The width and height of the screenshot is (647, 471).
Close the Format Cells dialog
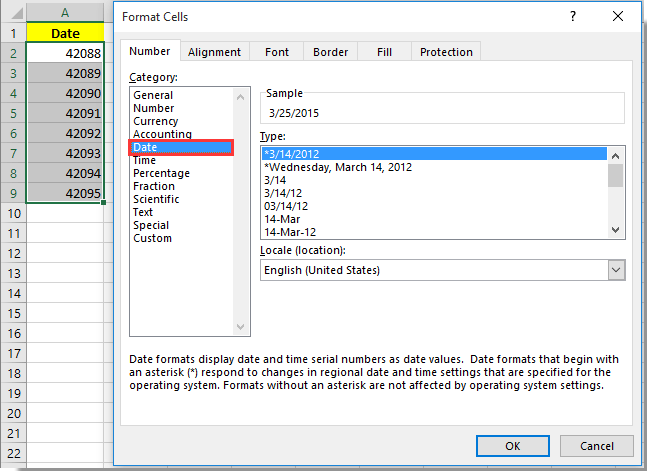coord(618,17)
